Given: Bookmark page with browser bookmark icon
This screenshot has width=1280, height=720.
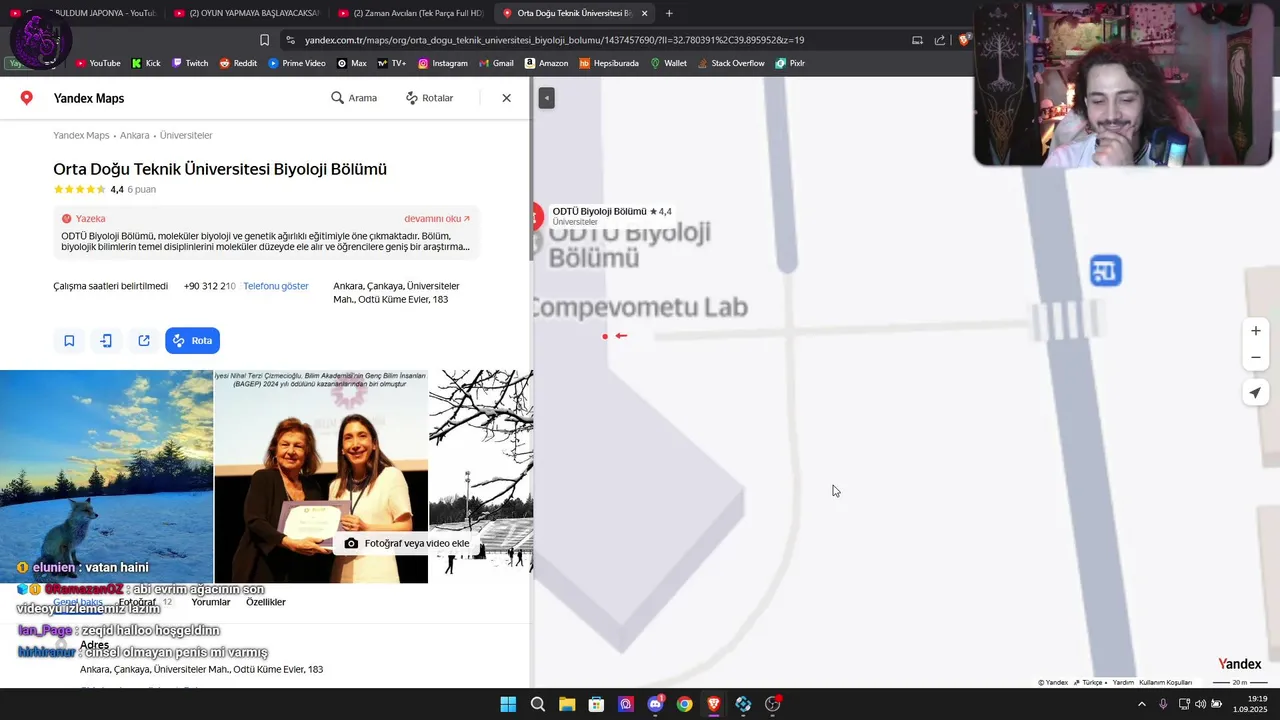Looking at the screenshot, I should [x=264, y=40].
